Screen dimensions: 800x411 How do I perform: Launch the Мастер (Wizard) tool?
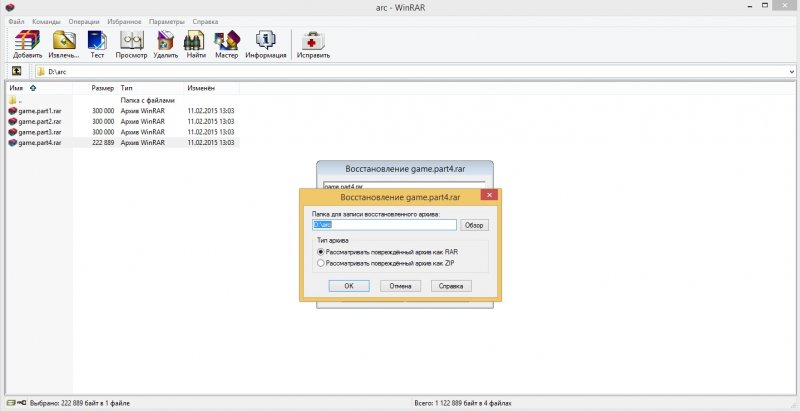226,44
